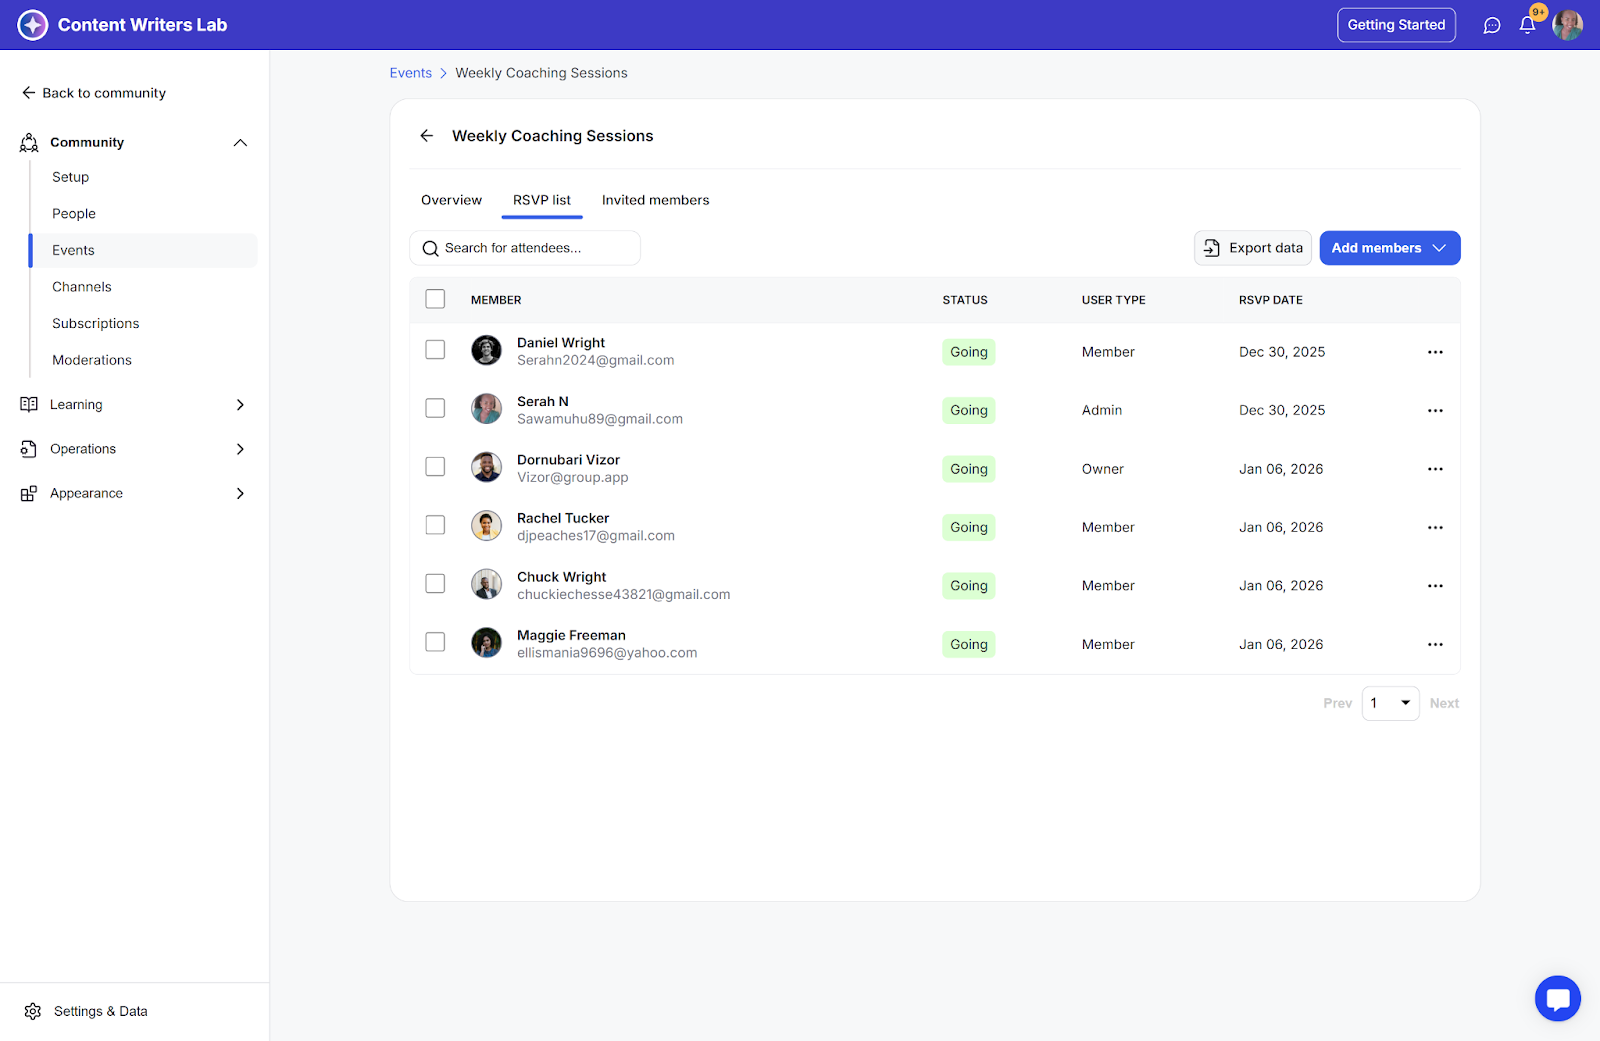1600x1041 pixels.
Task: Select Dornubari Vizor's row checkbox
Action: [435, 467]
